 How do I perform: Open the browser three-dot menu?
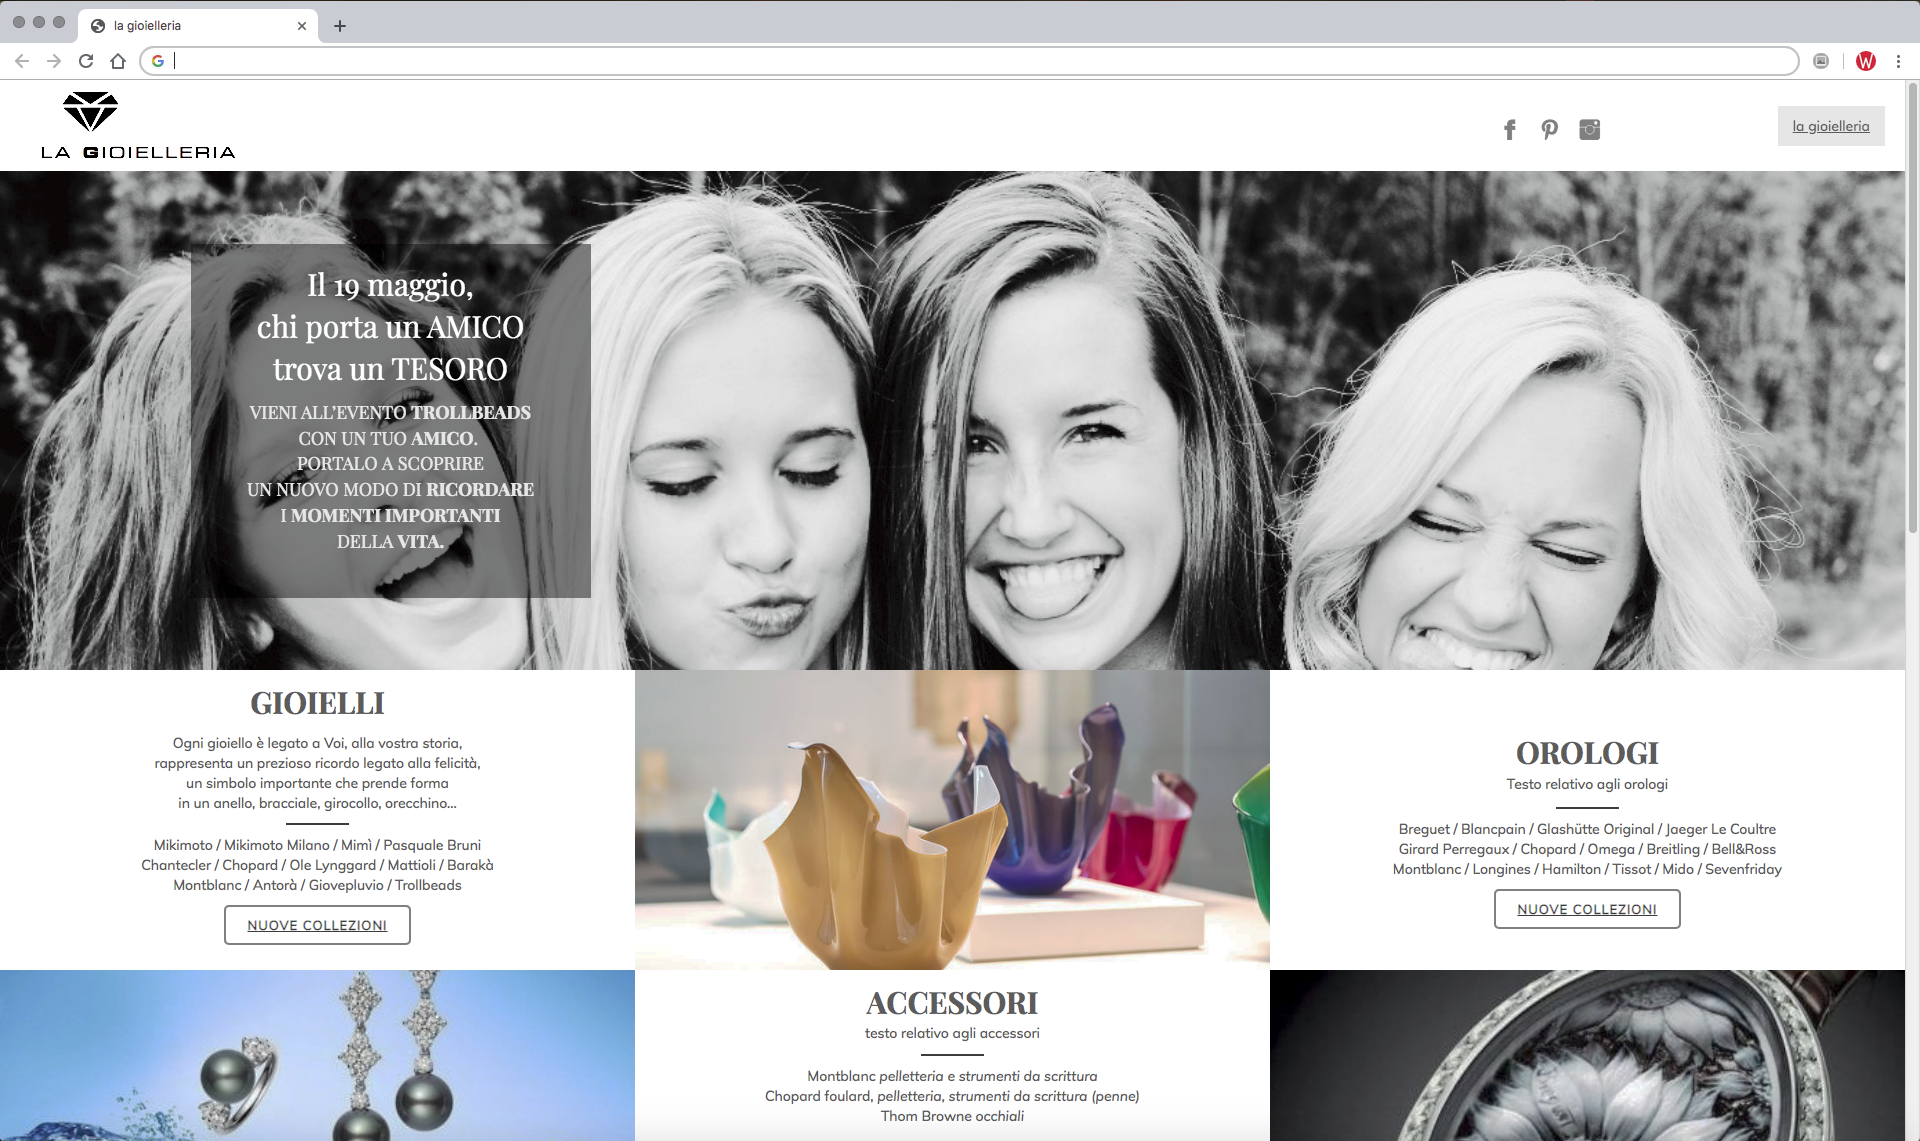(1898, 61)
